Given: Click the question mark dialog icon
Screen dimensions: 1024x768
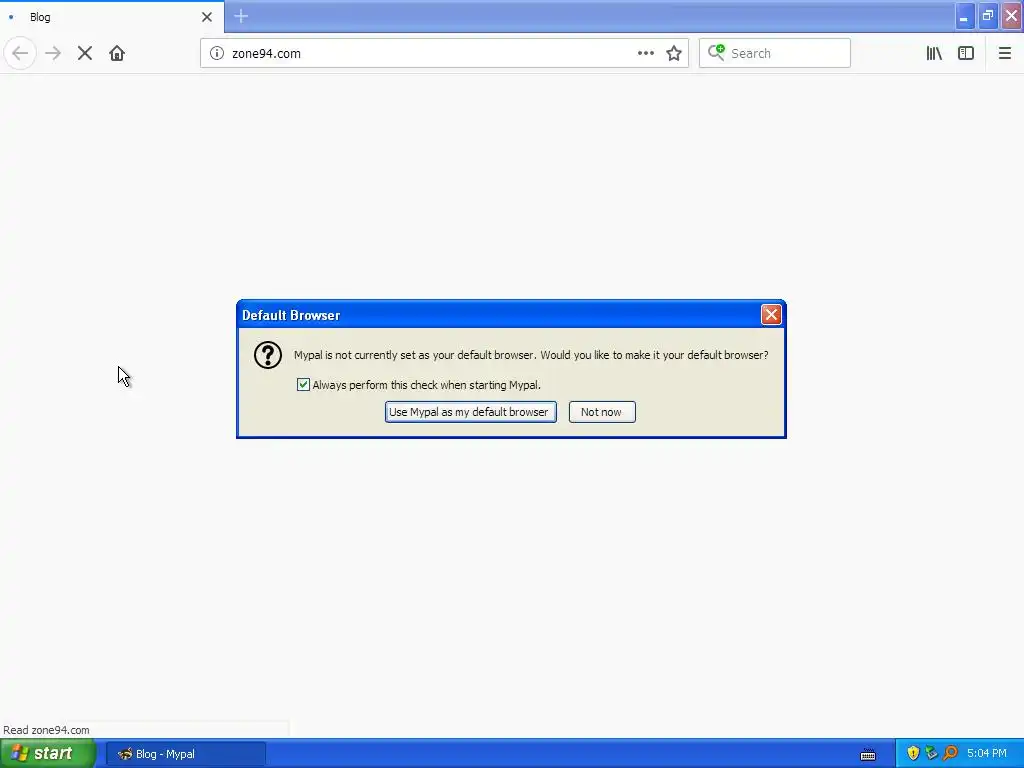Looking at the screenshot, I should click(x=268, y=355).
